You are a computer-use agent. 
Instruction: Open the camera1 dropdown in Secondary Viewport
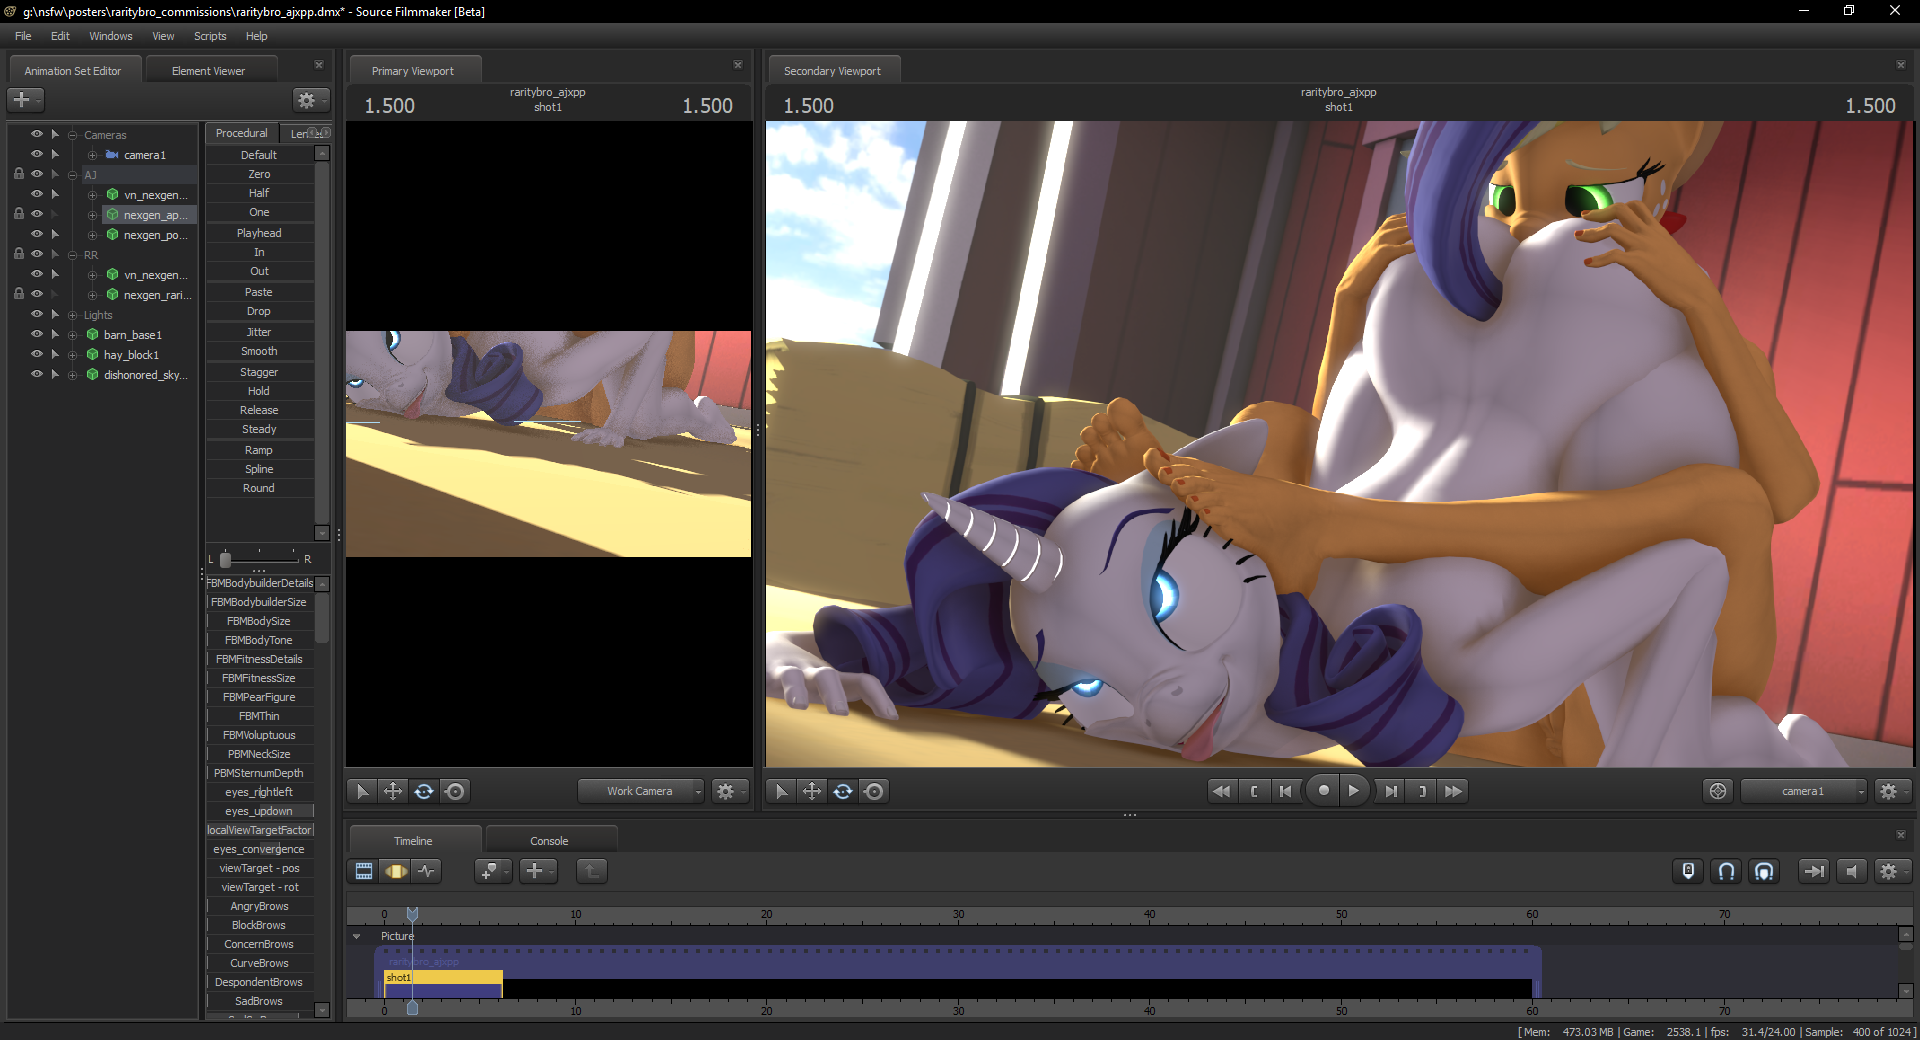click(x=1804, y=791)
